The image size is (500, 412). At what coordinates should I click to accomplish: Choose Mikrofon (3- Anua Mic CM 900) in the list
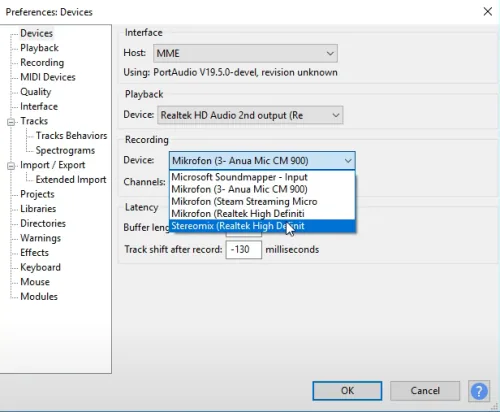(262, 189)
